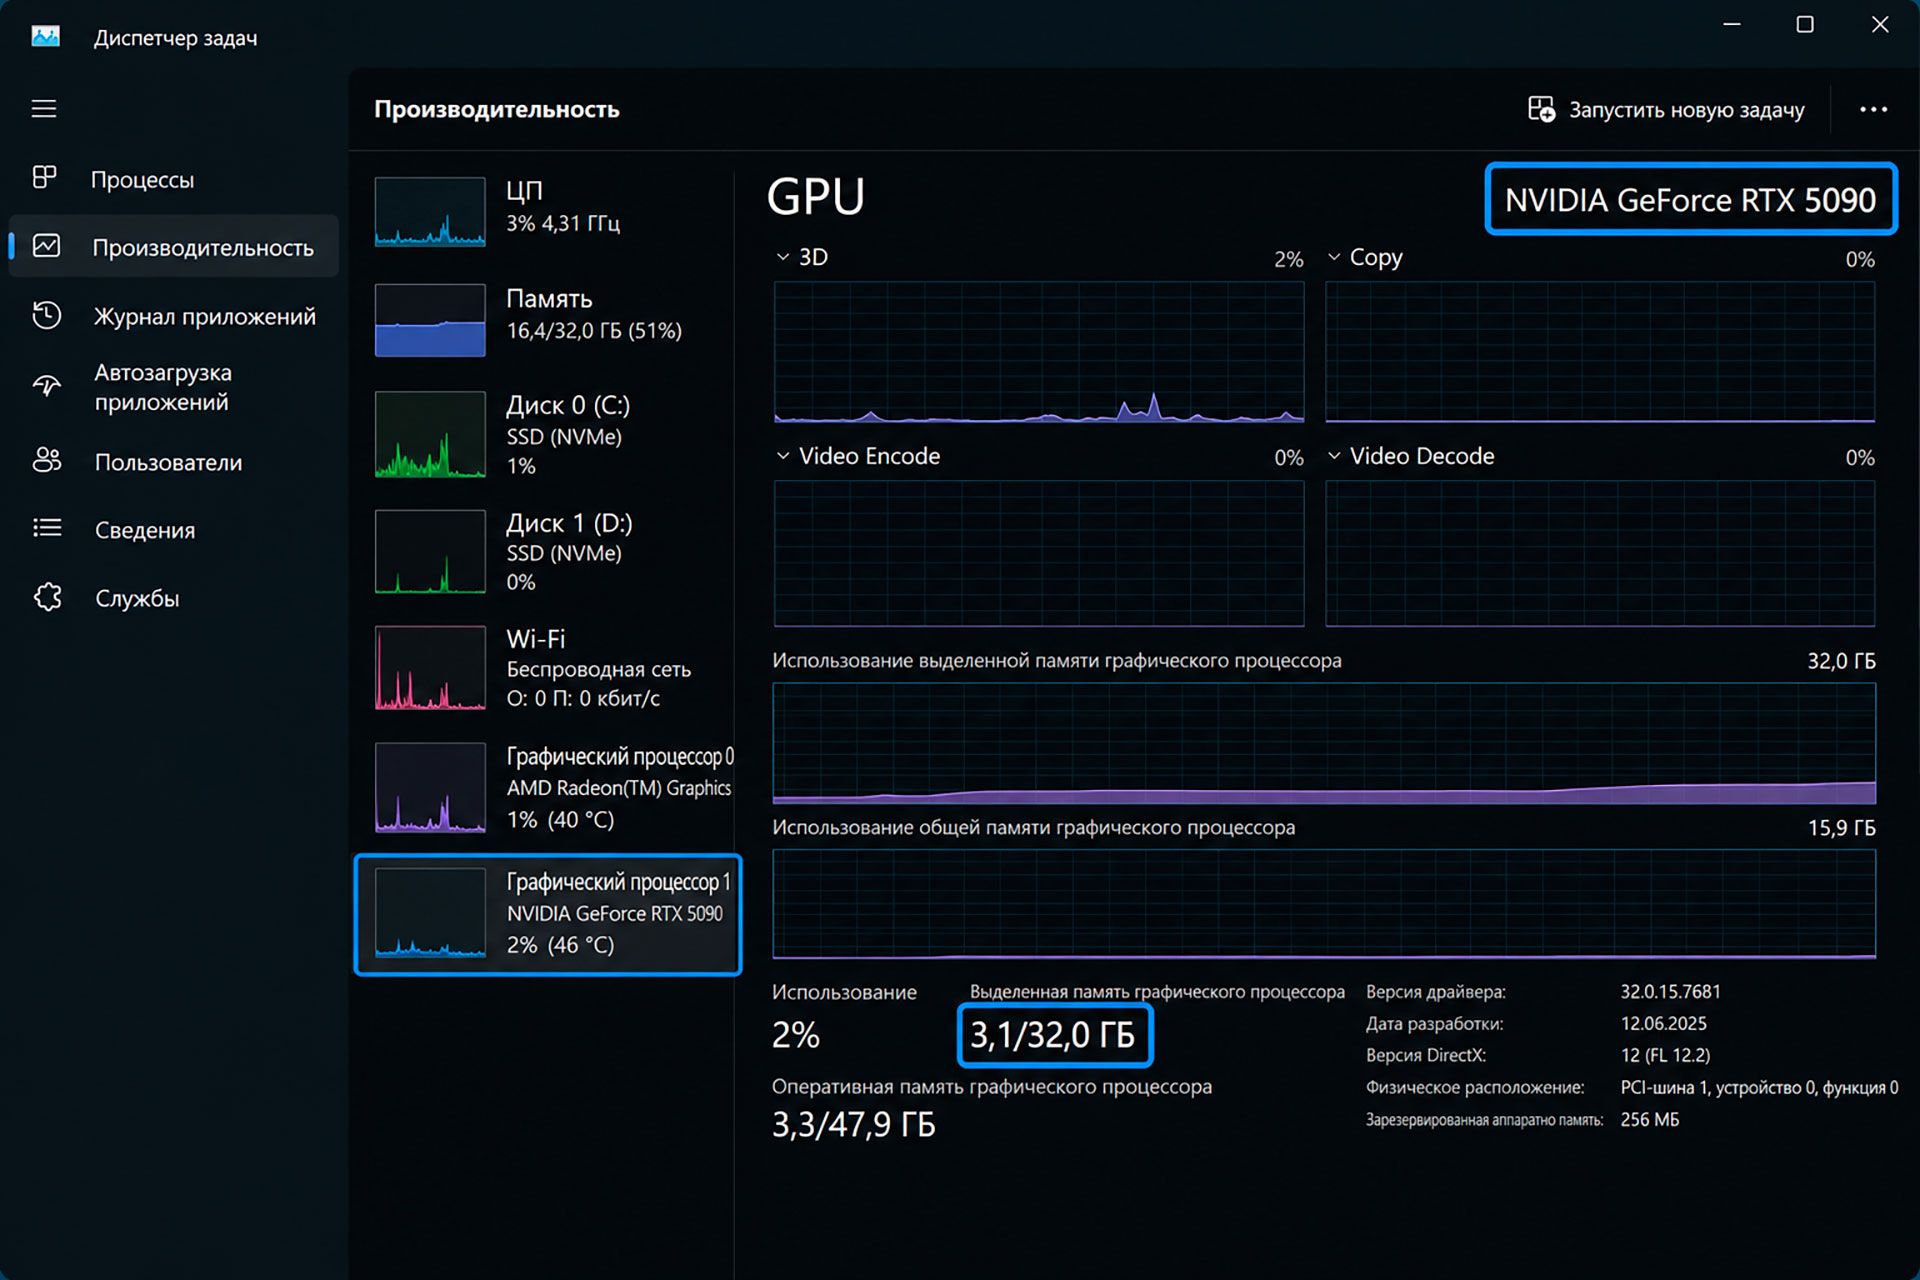Click the shared GPU memory usage graph
1920x1280 pixels.
pyautogui.click(x=1324, y=904)
